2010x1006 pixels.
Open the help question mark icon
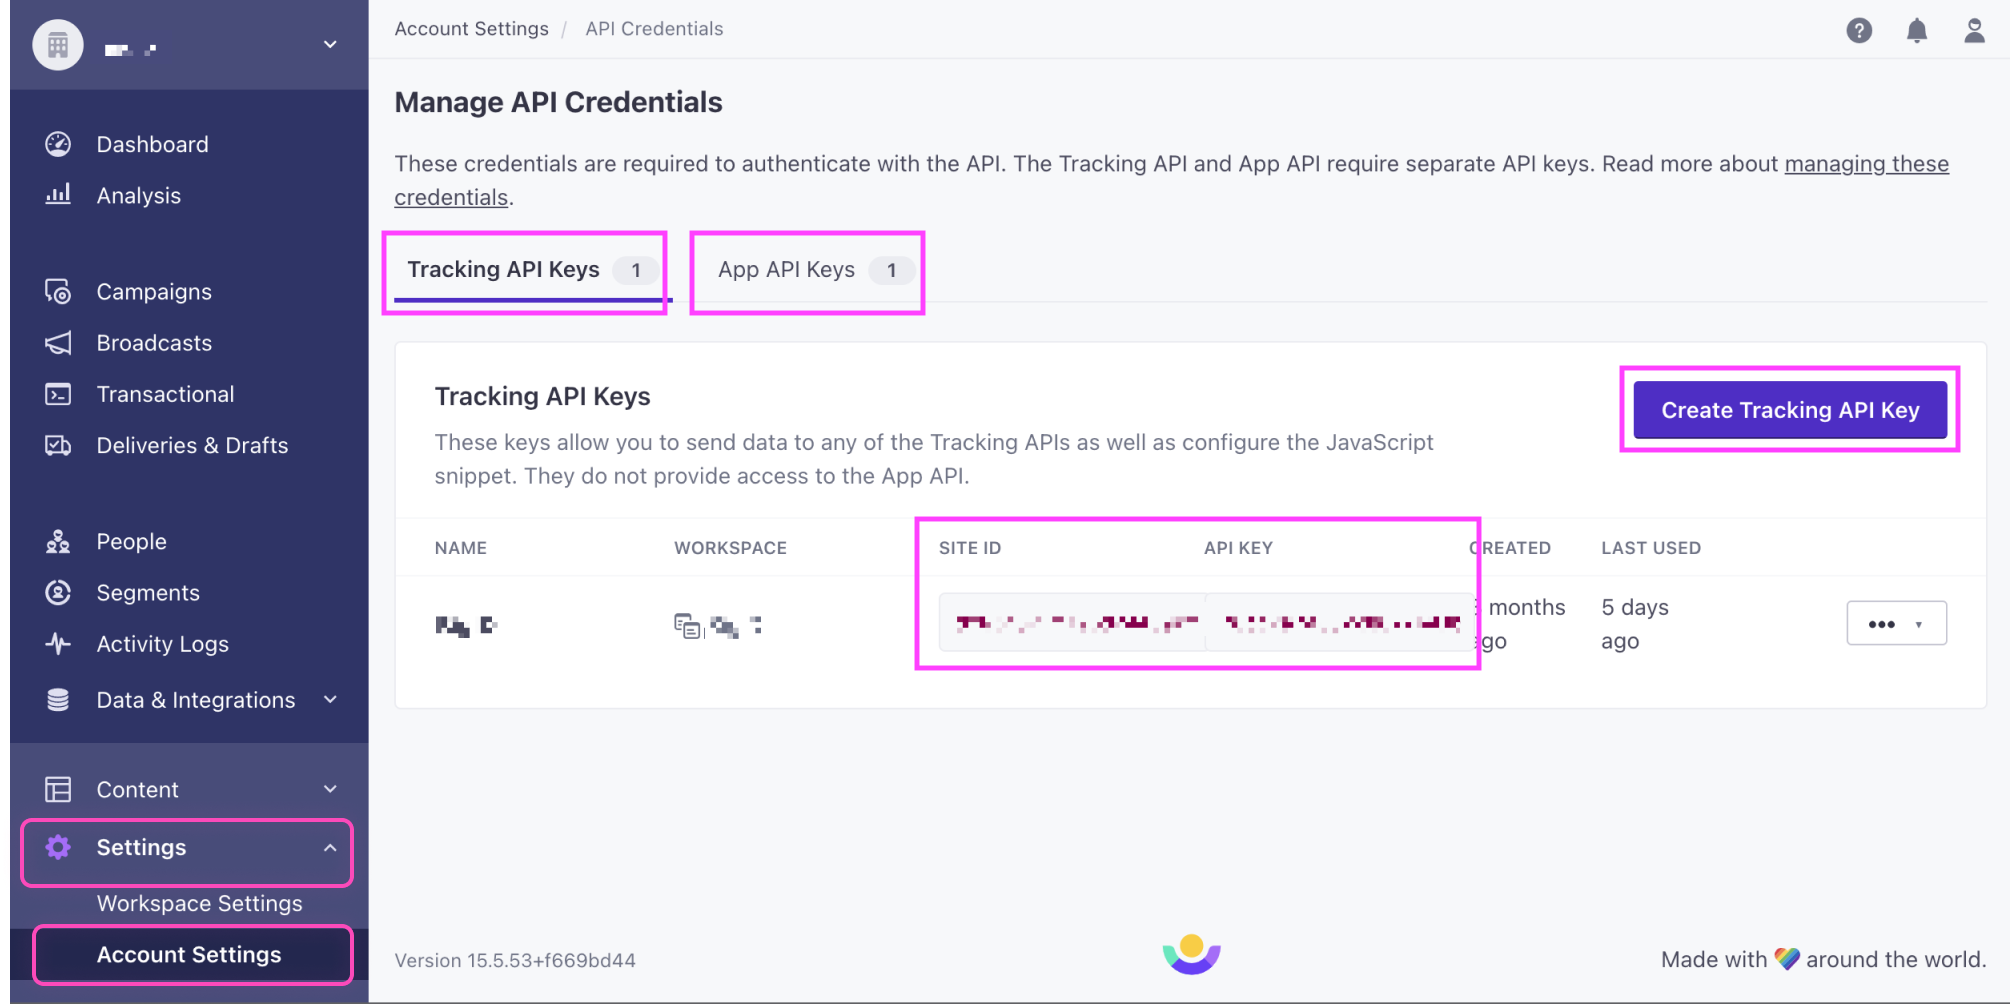coord(1859,30)
